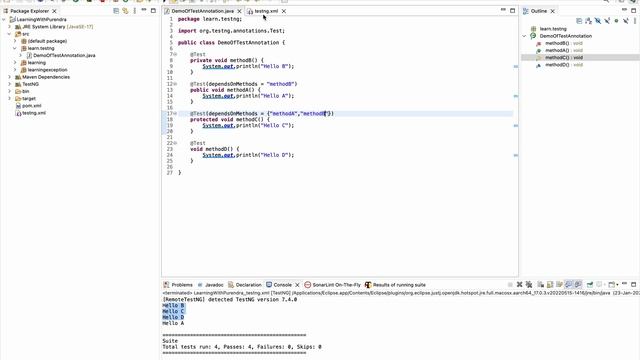Viewport: 640px width, 360px height.
Task: Toggle Hide Non-Public Members green dot
Action: coord(616,21)
